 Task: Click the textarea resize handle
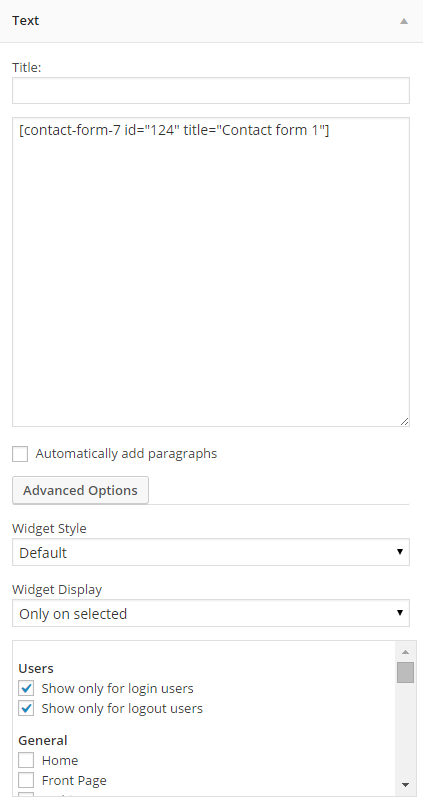pos(404,422)
